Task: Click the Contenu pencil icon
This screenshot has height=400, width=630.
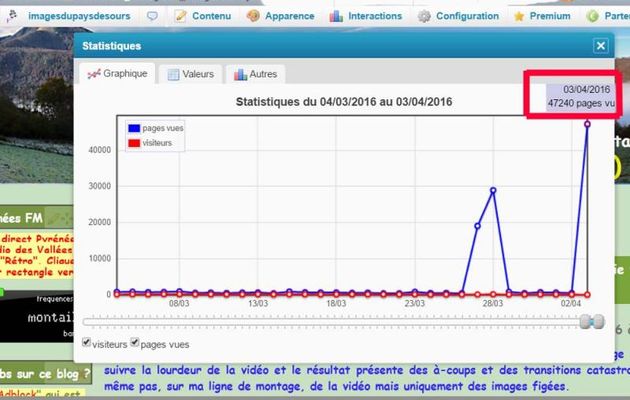Action: [180, 16]
